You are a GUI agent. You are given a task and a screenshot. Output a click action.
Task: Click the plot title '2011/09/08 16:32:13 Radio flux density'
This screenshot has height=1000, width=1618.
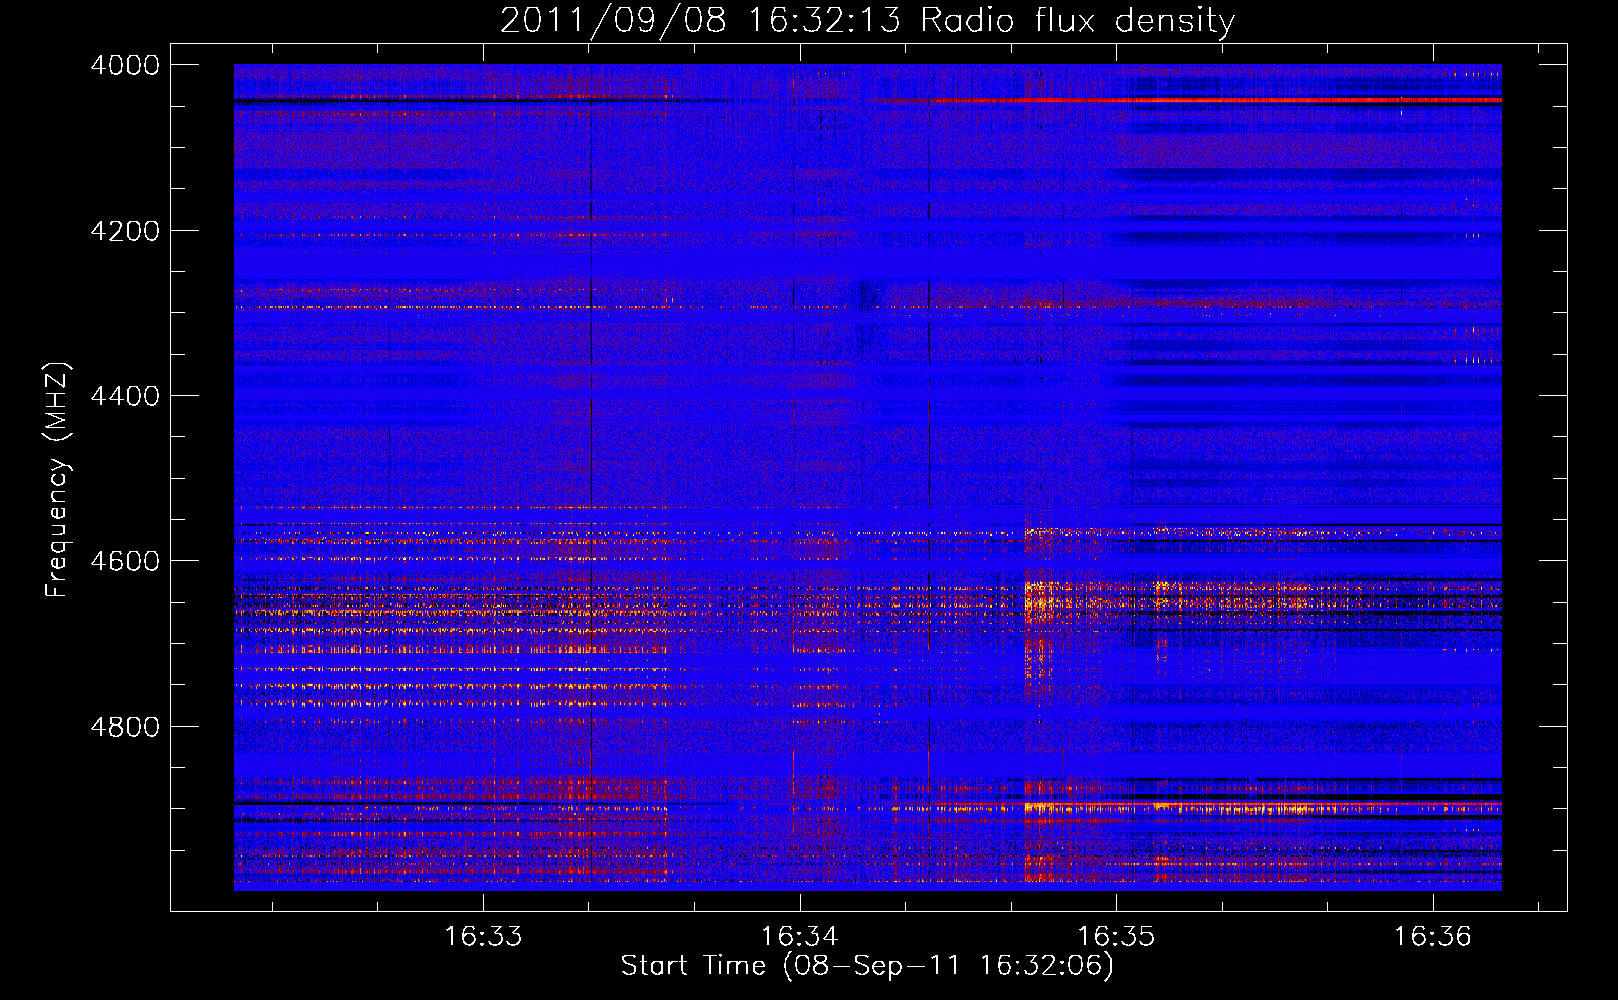(867, 21)
